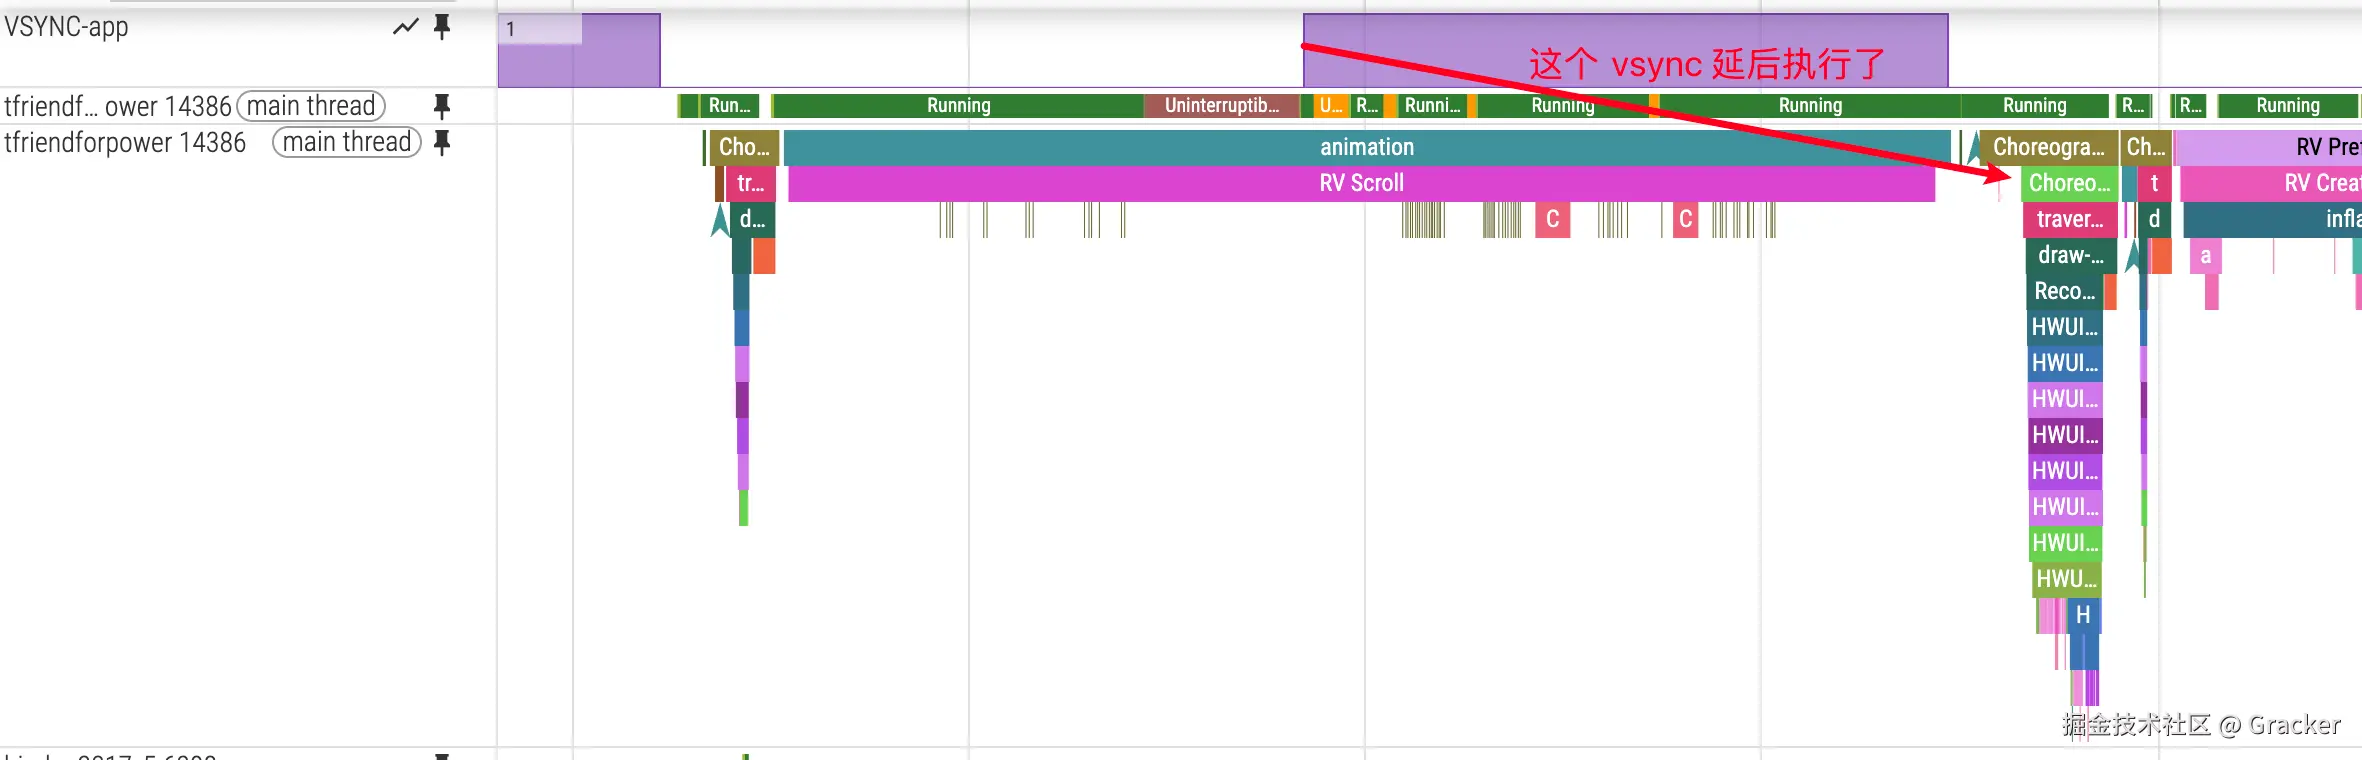Select the HWUI… slice directly below Reco…

pyautogui.click(x=2065, y=327)
